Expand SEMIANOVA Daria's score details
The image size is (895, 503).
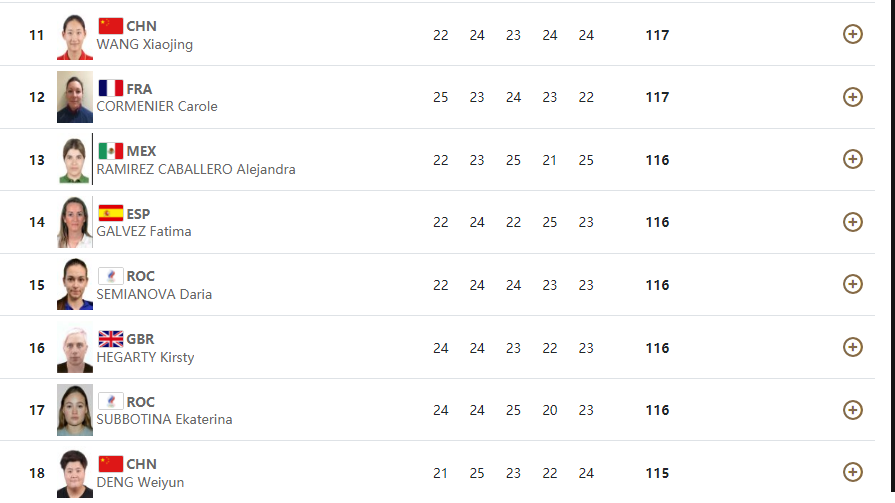(x=852, y=284)
